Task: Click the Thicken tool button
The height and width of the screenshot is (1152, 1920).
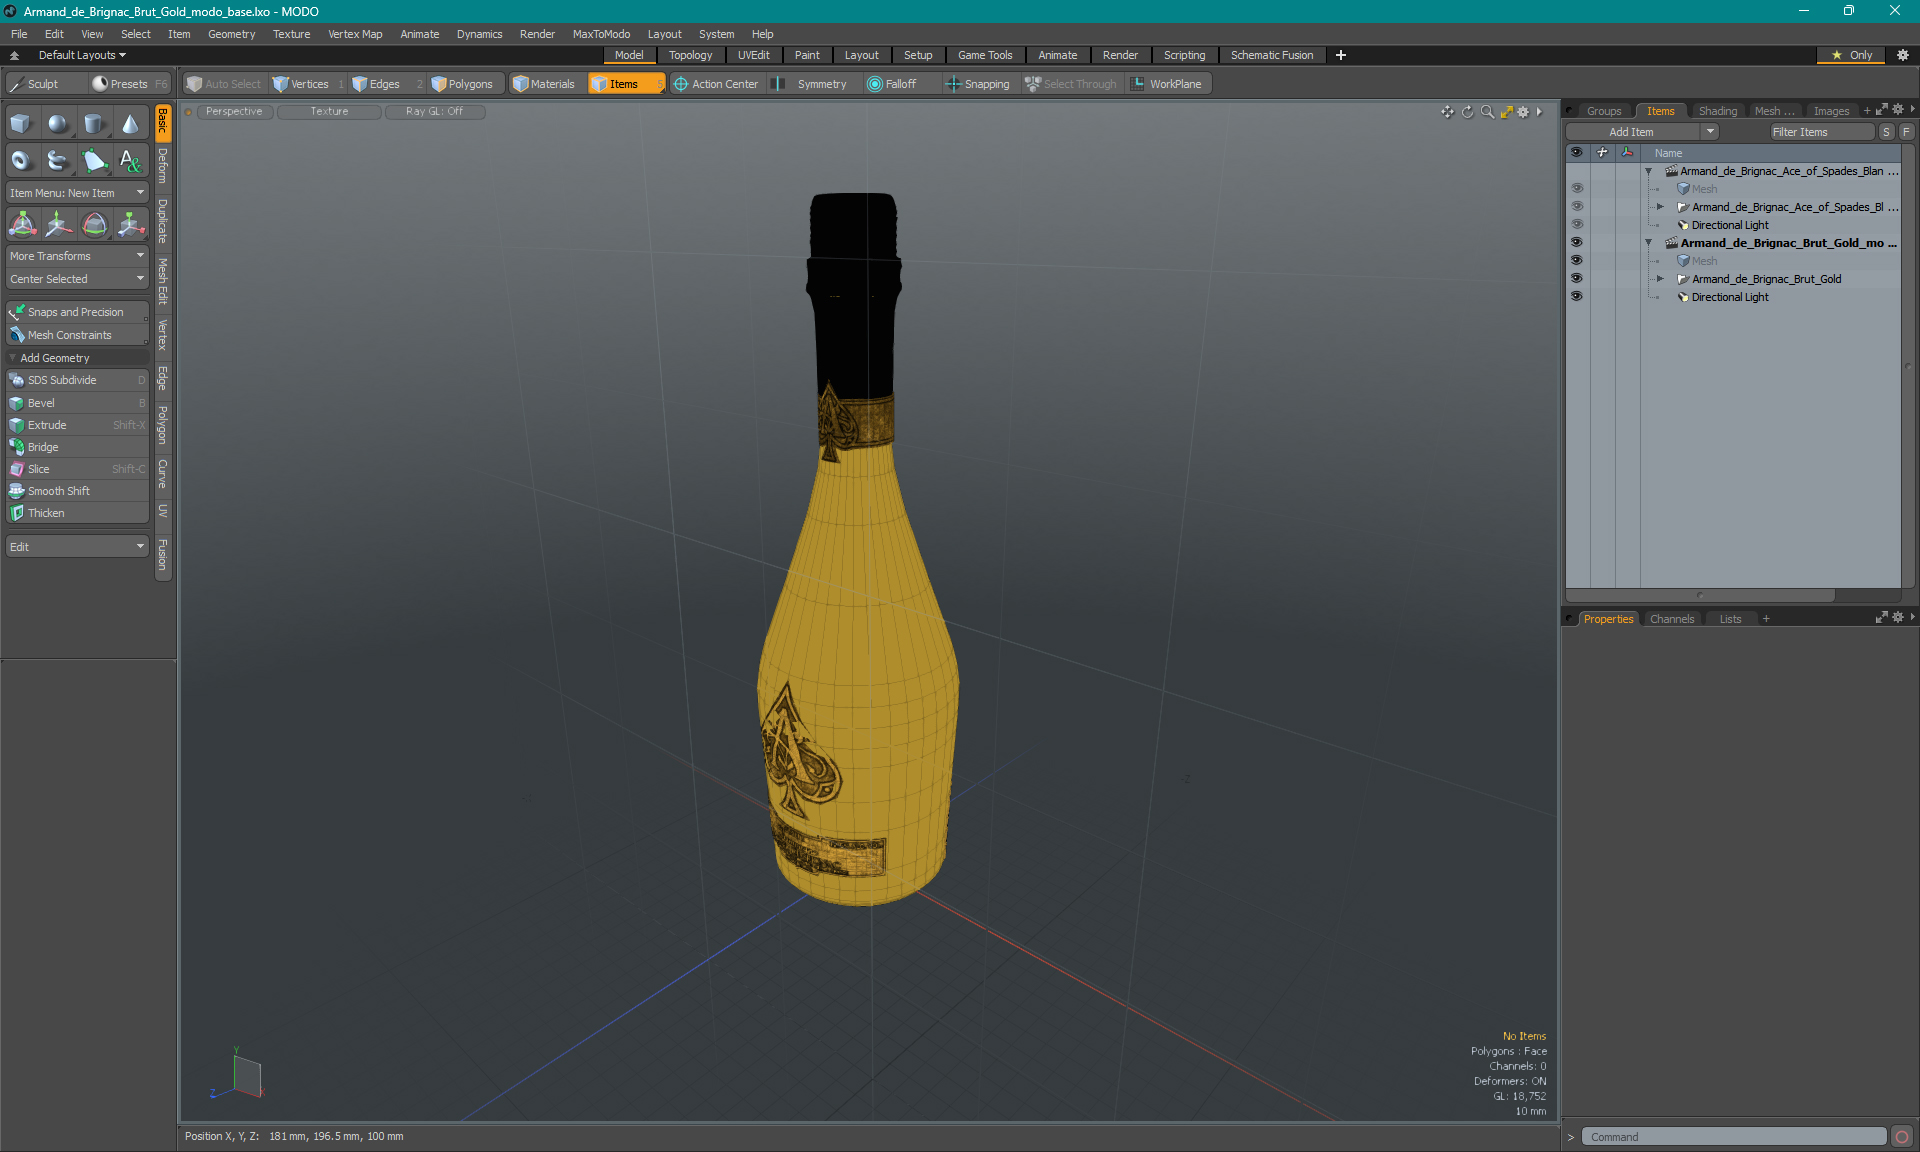Action: tap(77, 513)
